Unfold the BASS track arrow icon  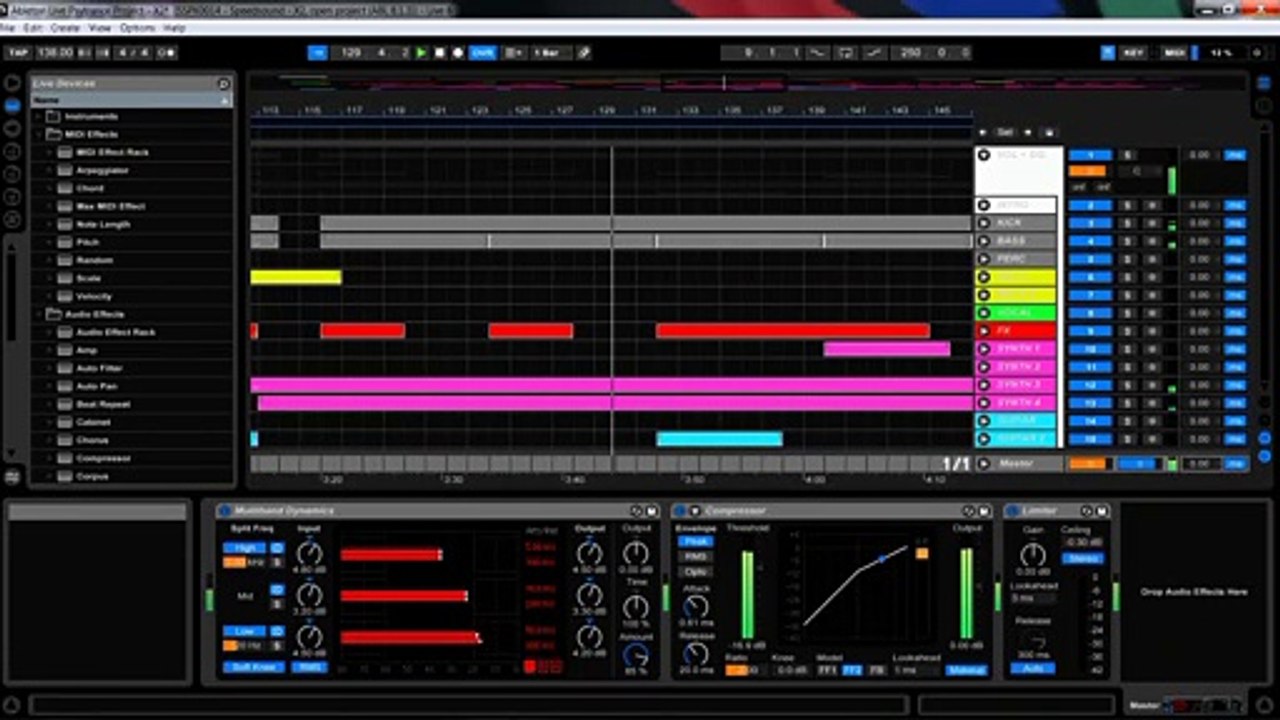(x=984, y=241)
